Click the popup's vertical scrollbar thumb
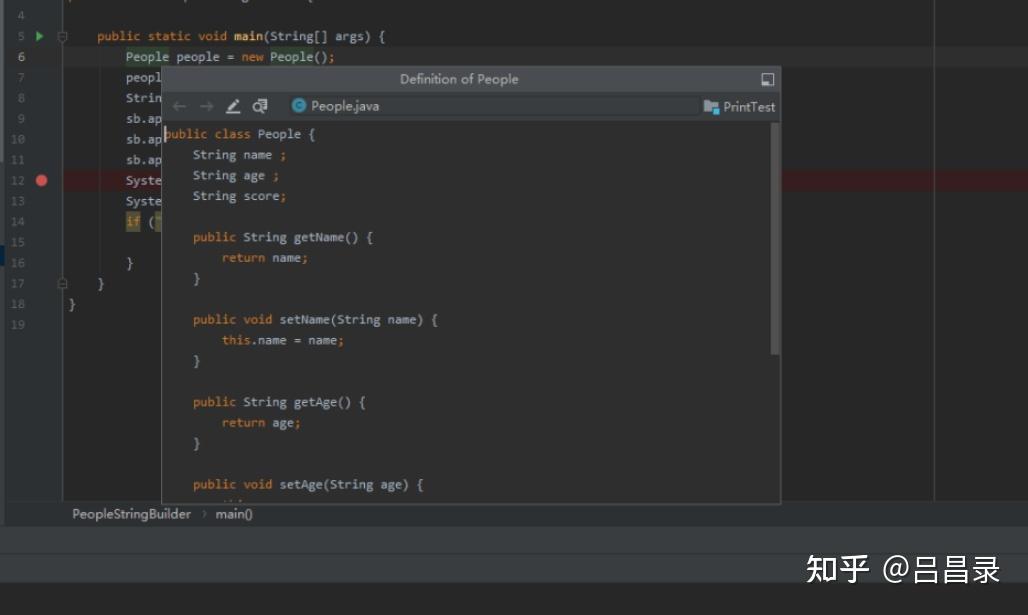The width and height of the screenshot is (1028, 615). (x=775, y=240)
